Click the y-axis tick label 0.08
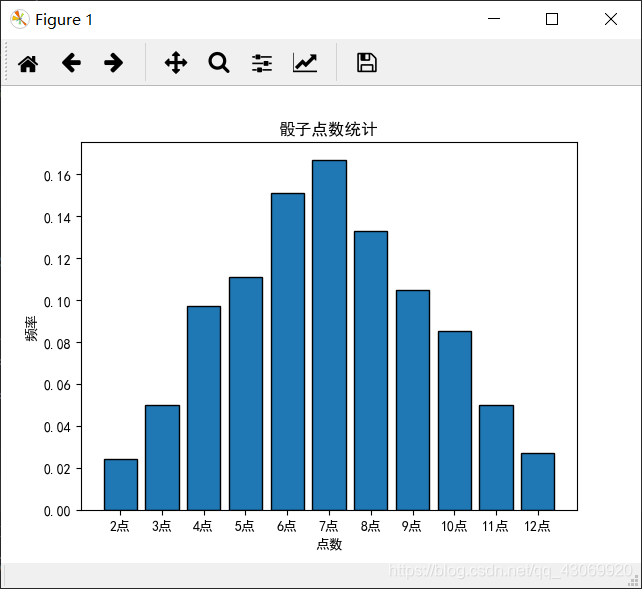The image size is (642, 589). [57, 344]
